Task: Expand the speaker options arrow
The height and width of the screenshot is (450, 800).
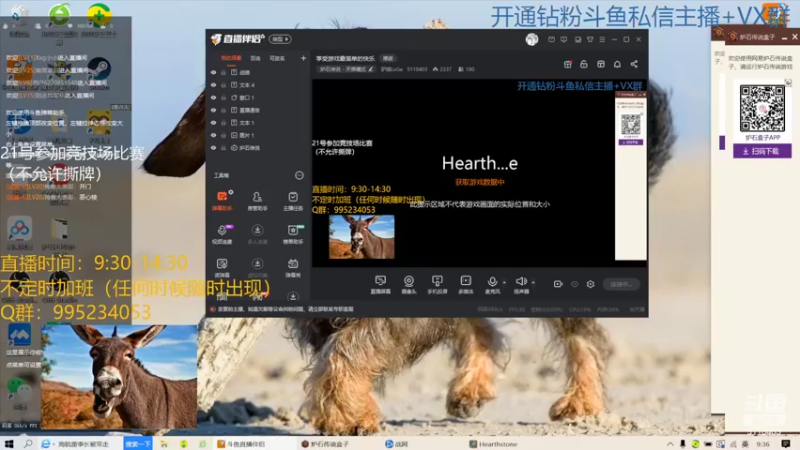Action: pyautogui.click(x=533, y=282)
